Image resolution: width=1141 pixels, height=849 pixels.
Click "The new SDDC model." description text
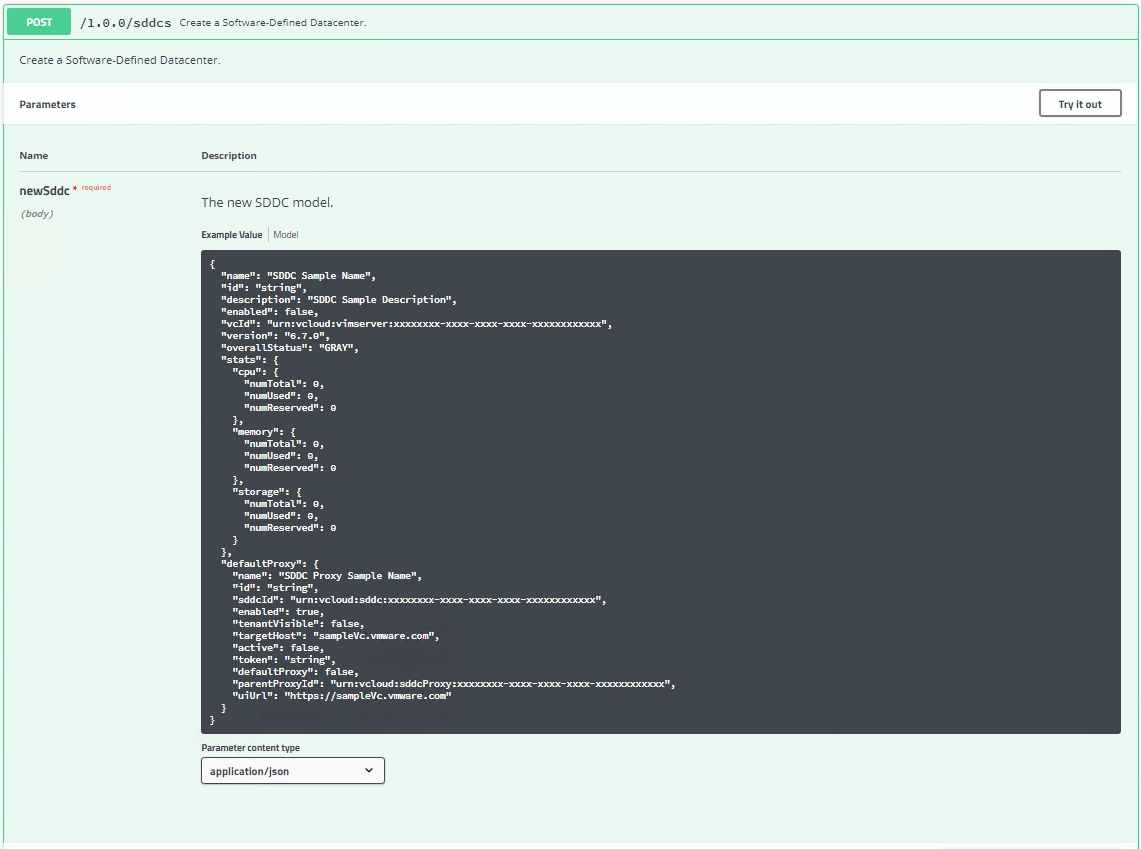[267, 202]
